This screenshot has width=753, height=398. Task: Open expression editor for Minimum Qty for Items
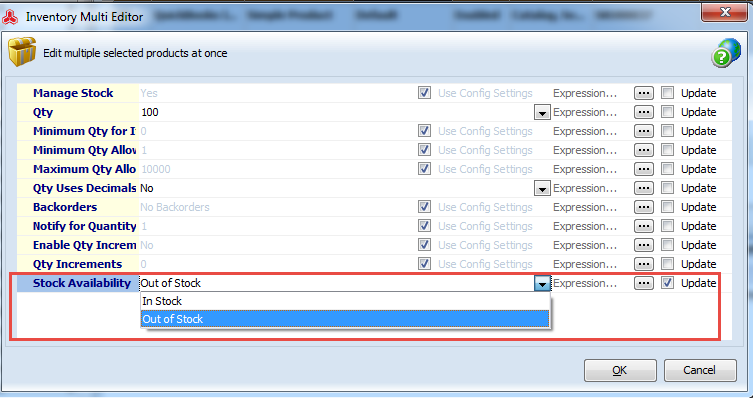point(644,131)
